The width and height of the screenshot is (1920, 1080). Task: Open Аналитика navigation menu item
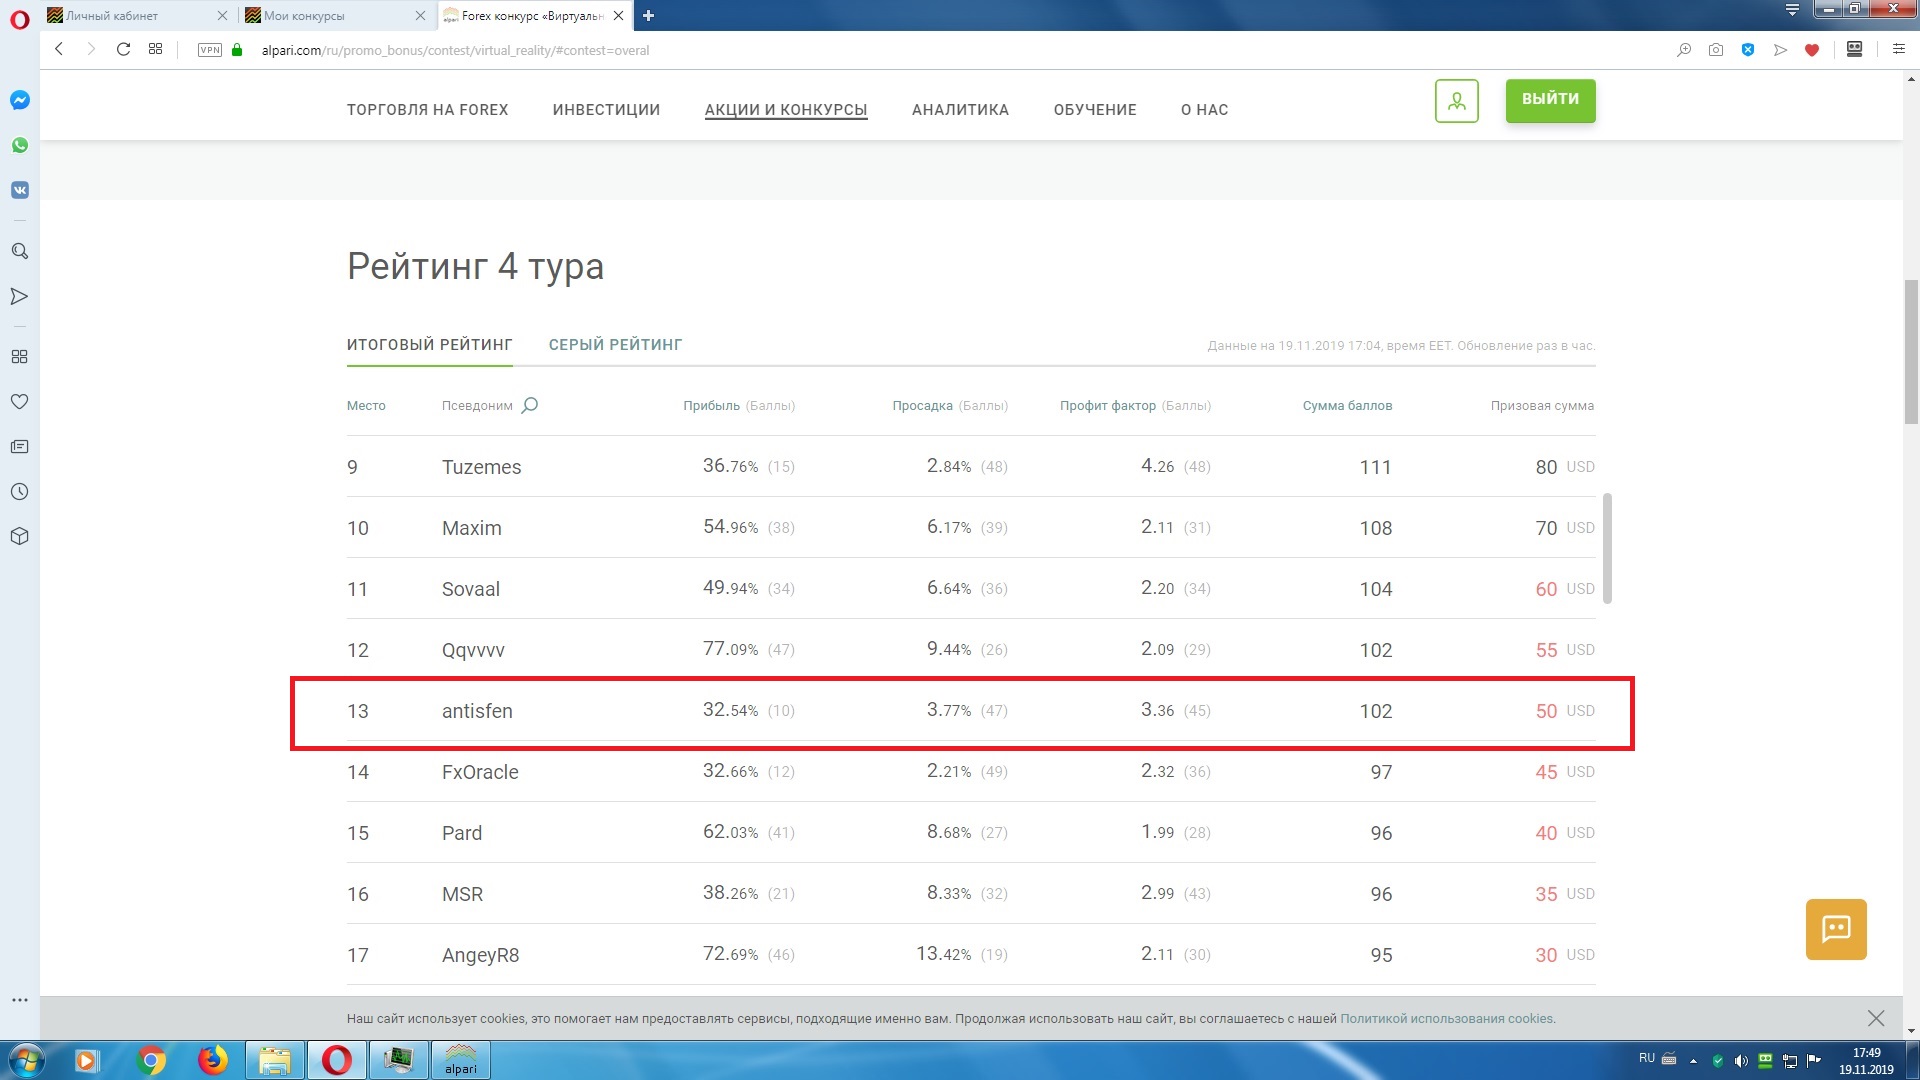pos(960,110)
